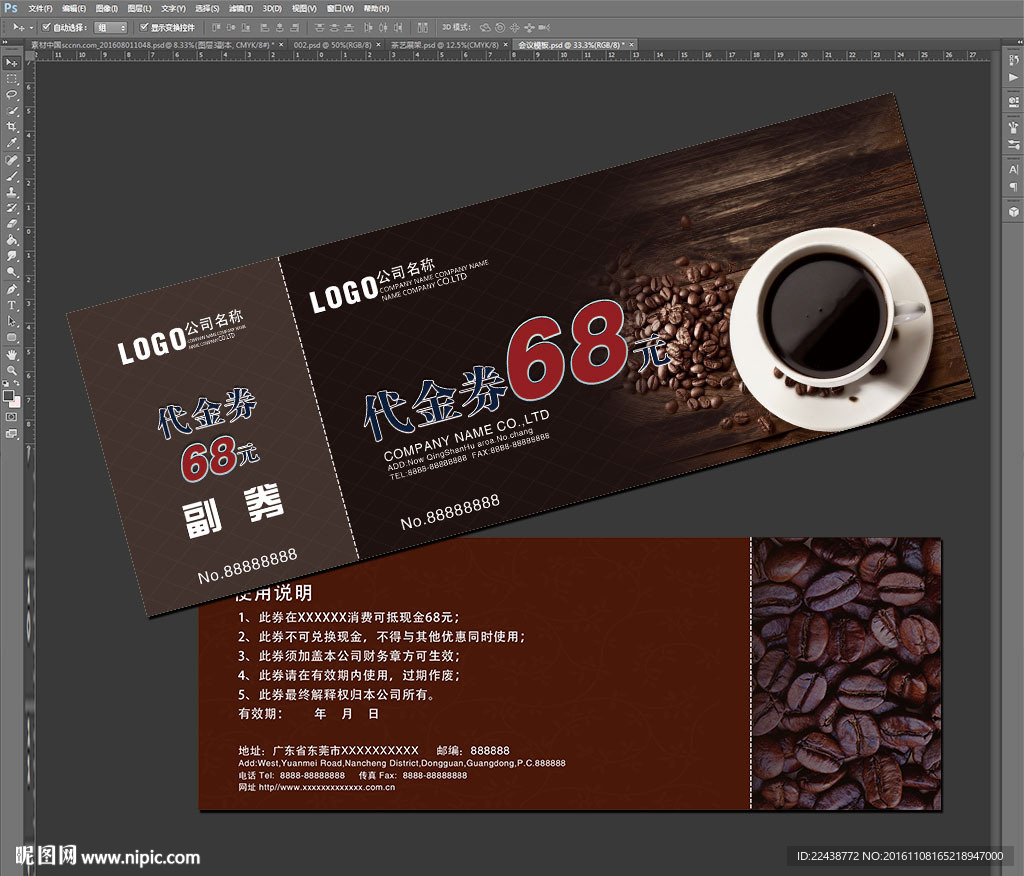Swap foreground and background colors
The width and height of the screenshot is (1024, 876).
(16, 383)
